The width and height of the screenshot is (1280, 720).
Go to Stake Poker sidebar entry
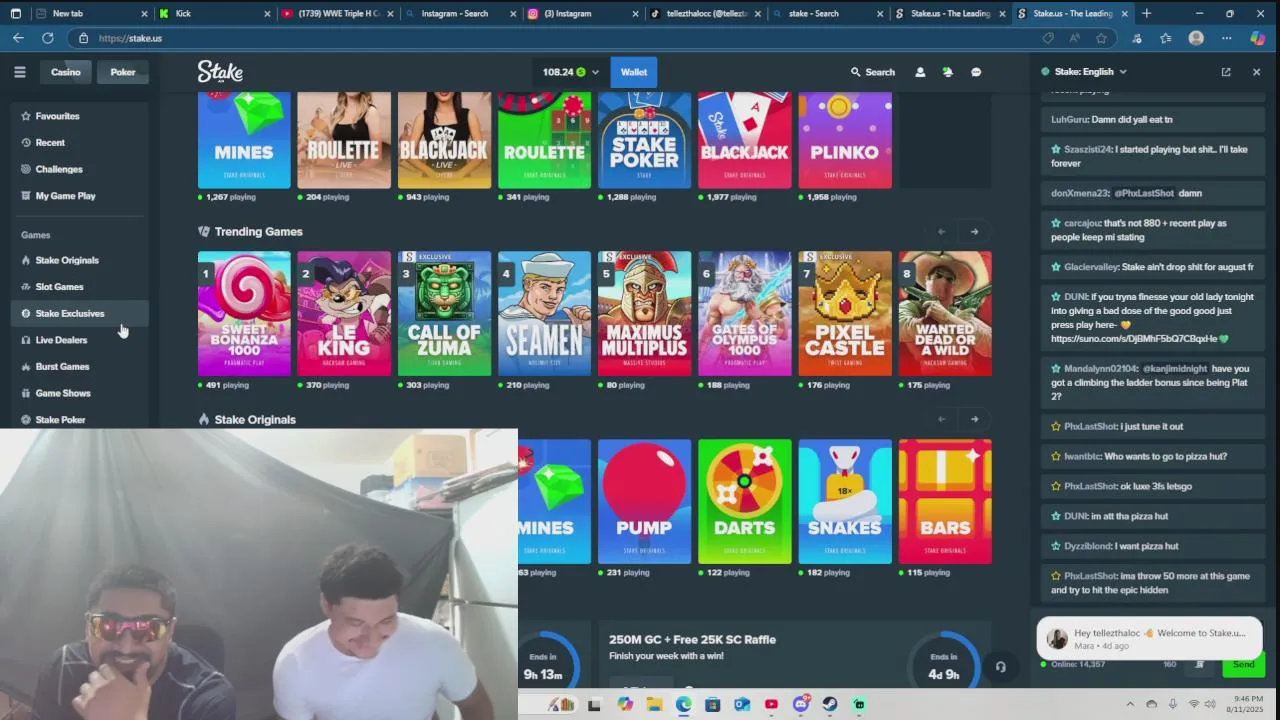[80, 420]
